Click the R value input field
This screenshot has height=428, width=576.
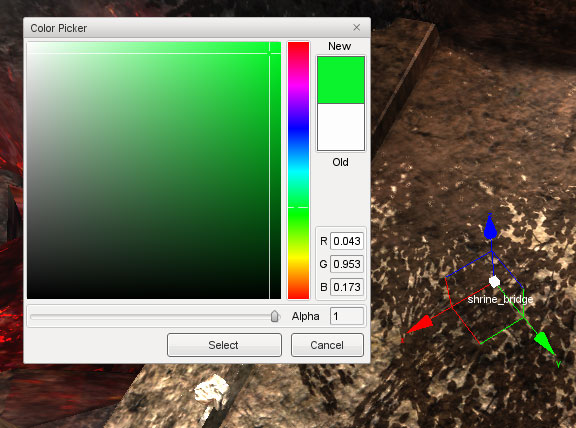(347, 241)
